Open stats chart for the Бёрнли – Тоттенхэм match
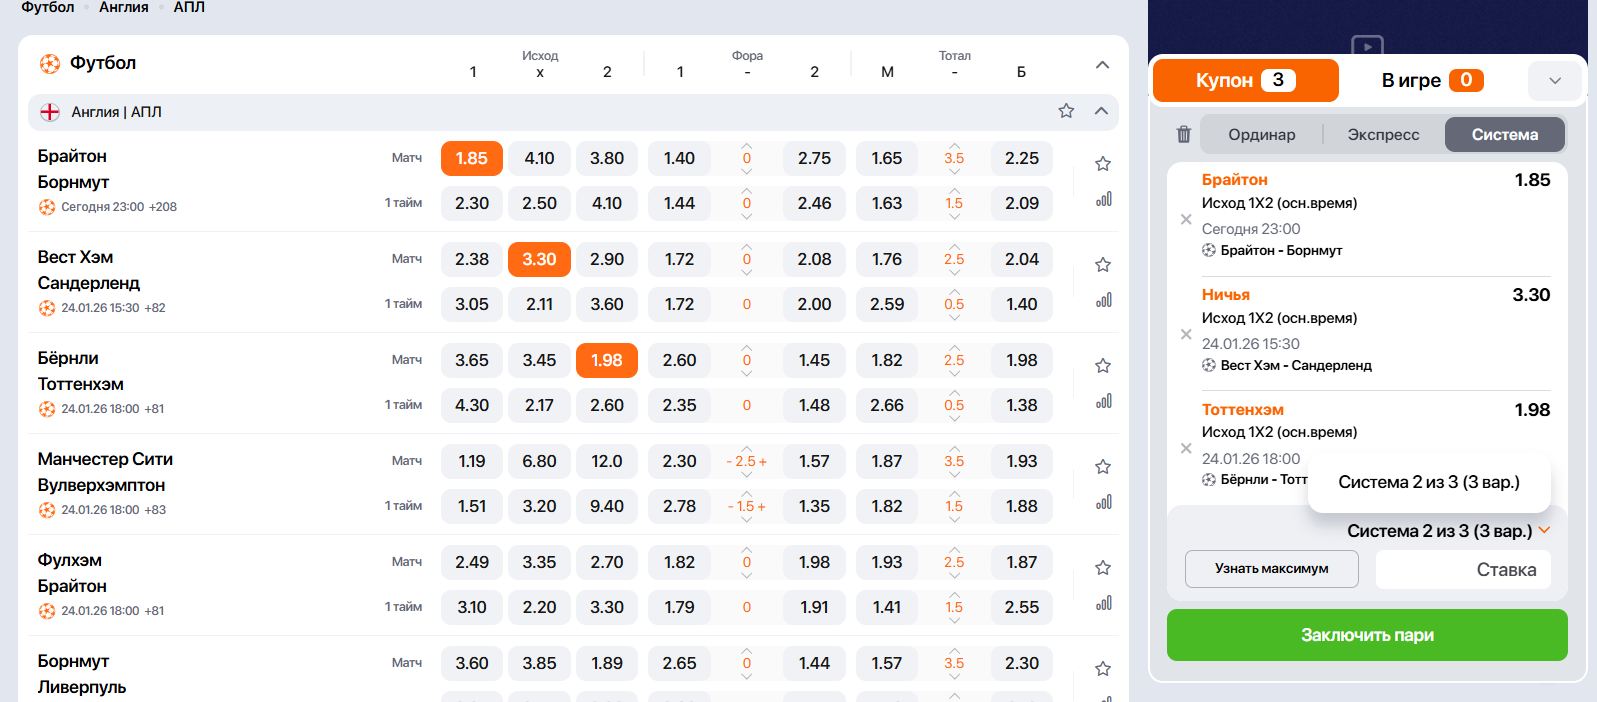Viewport: 1597px width, 702px height. pos(1103,401)
